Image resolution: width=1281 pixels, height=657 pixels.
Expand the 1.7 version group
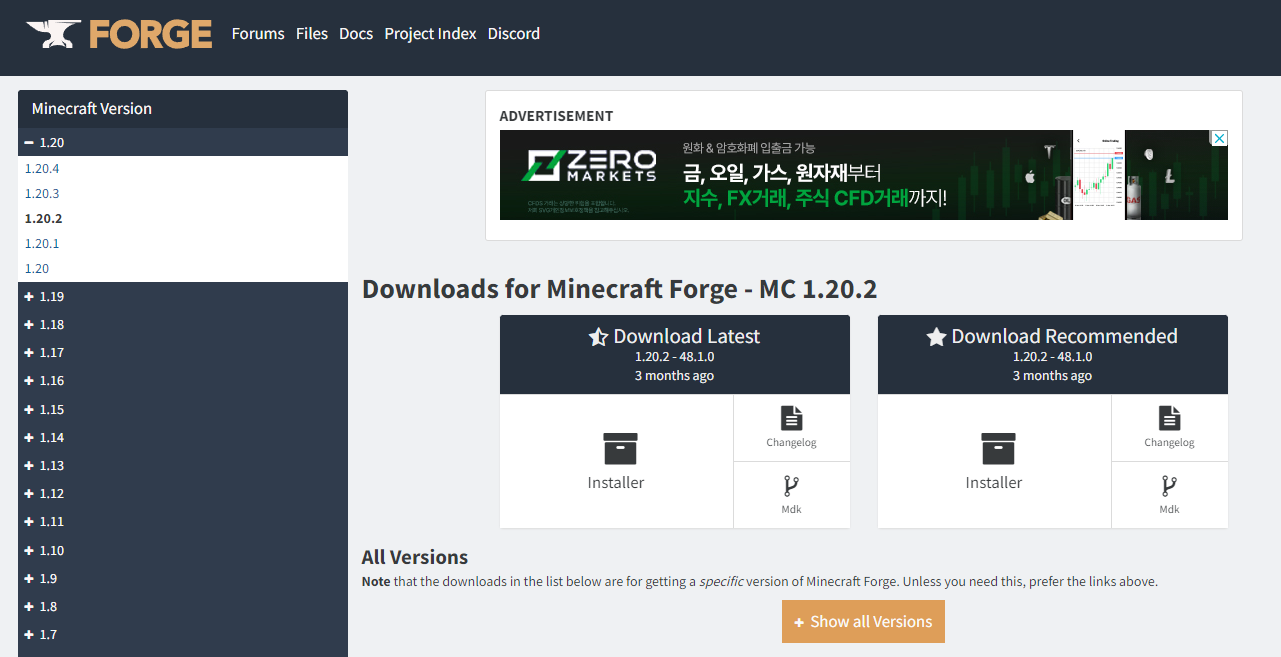[183, 635]
